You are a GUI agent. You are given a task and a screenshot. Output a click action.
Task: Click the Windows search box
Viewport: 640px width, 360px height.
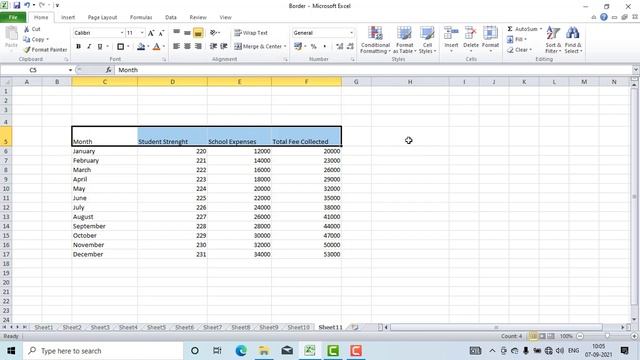point(103,351)
